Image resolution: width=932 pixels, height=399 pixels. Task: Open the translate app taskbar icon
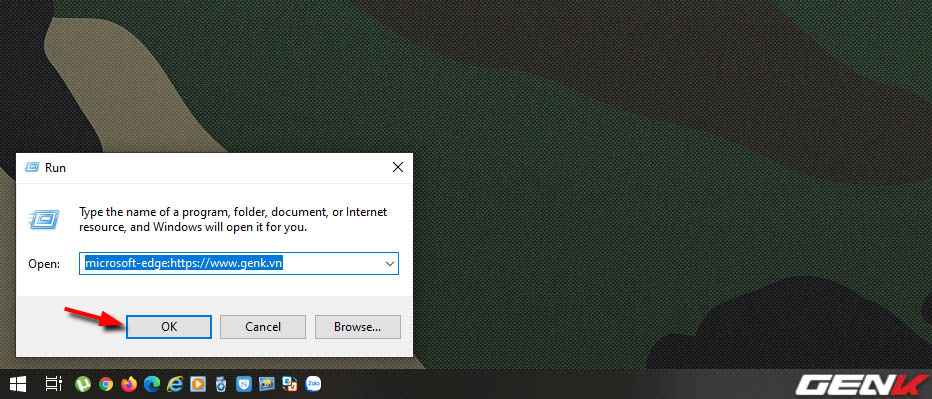pyautogui.click(x=290, y=384)
